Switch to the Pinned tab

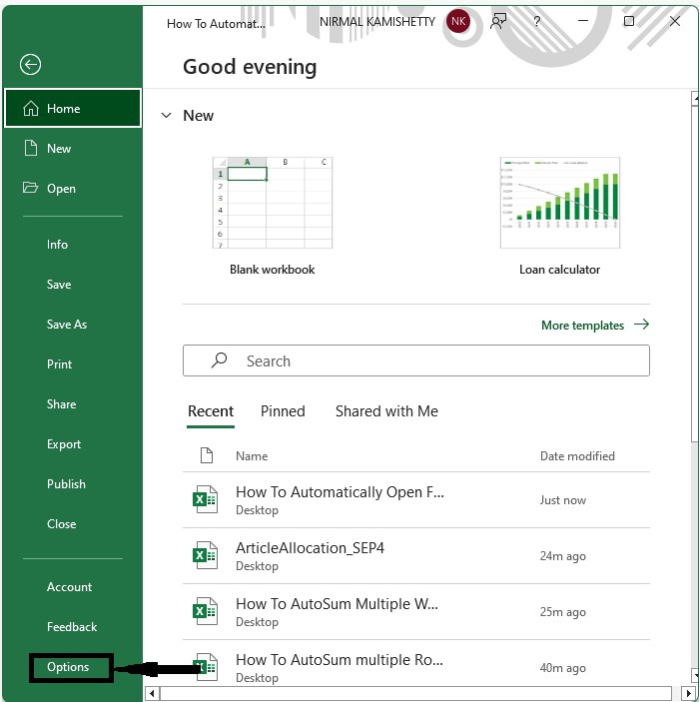tap(282, 411)
